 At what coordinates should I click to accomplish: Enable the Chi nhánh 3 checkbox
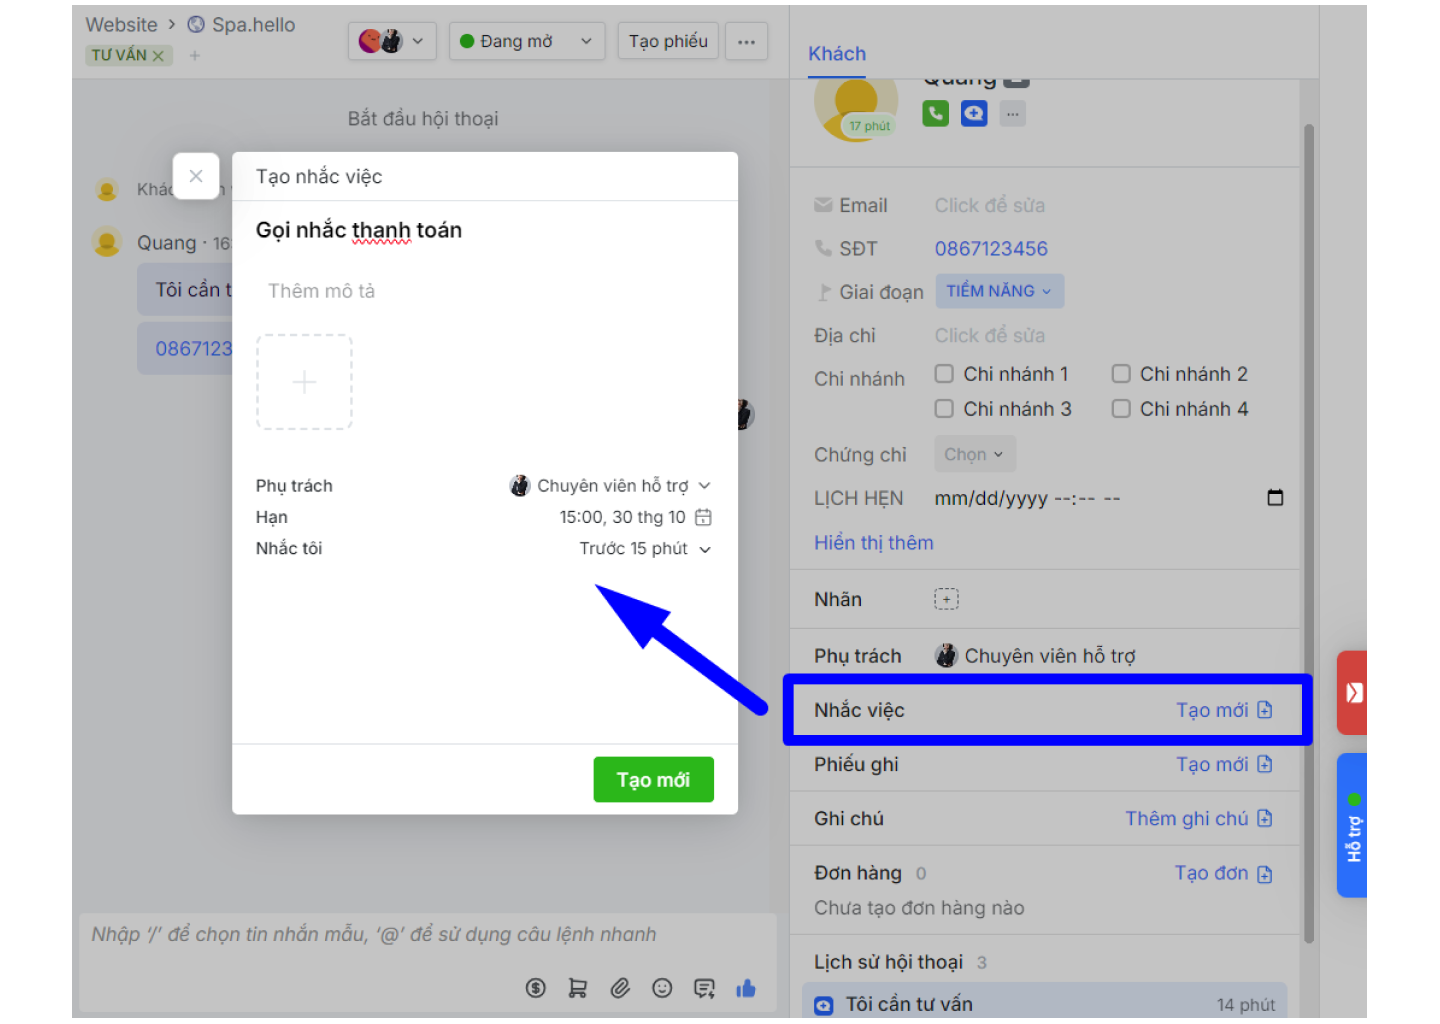tap(944, 409)
